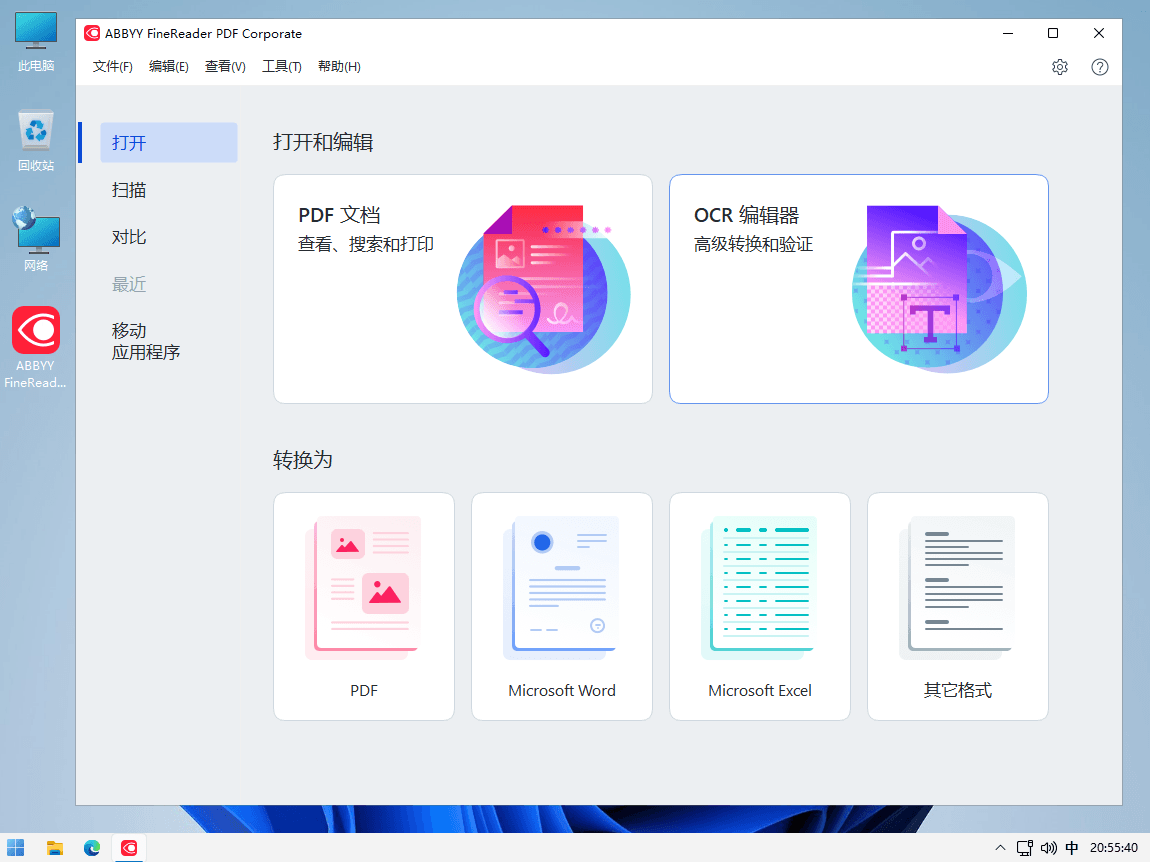Click the Microsoft Word label
This screenshot has width=1150, height=862.
(x=562, y=690)
